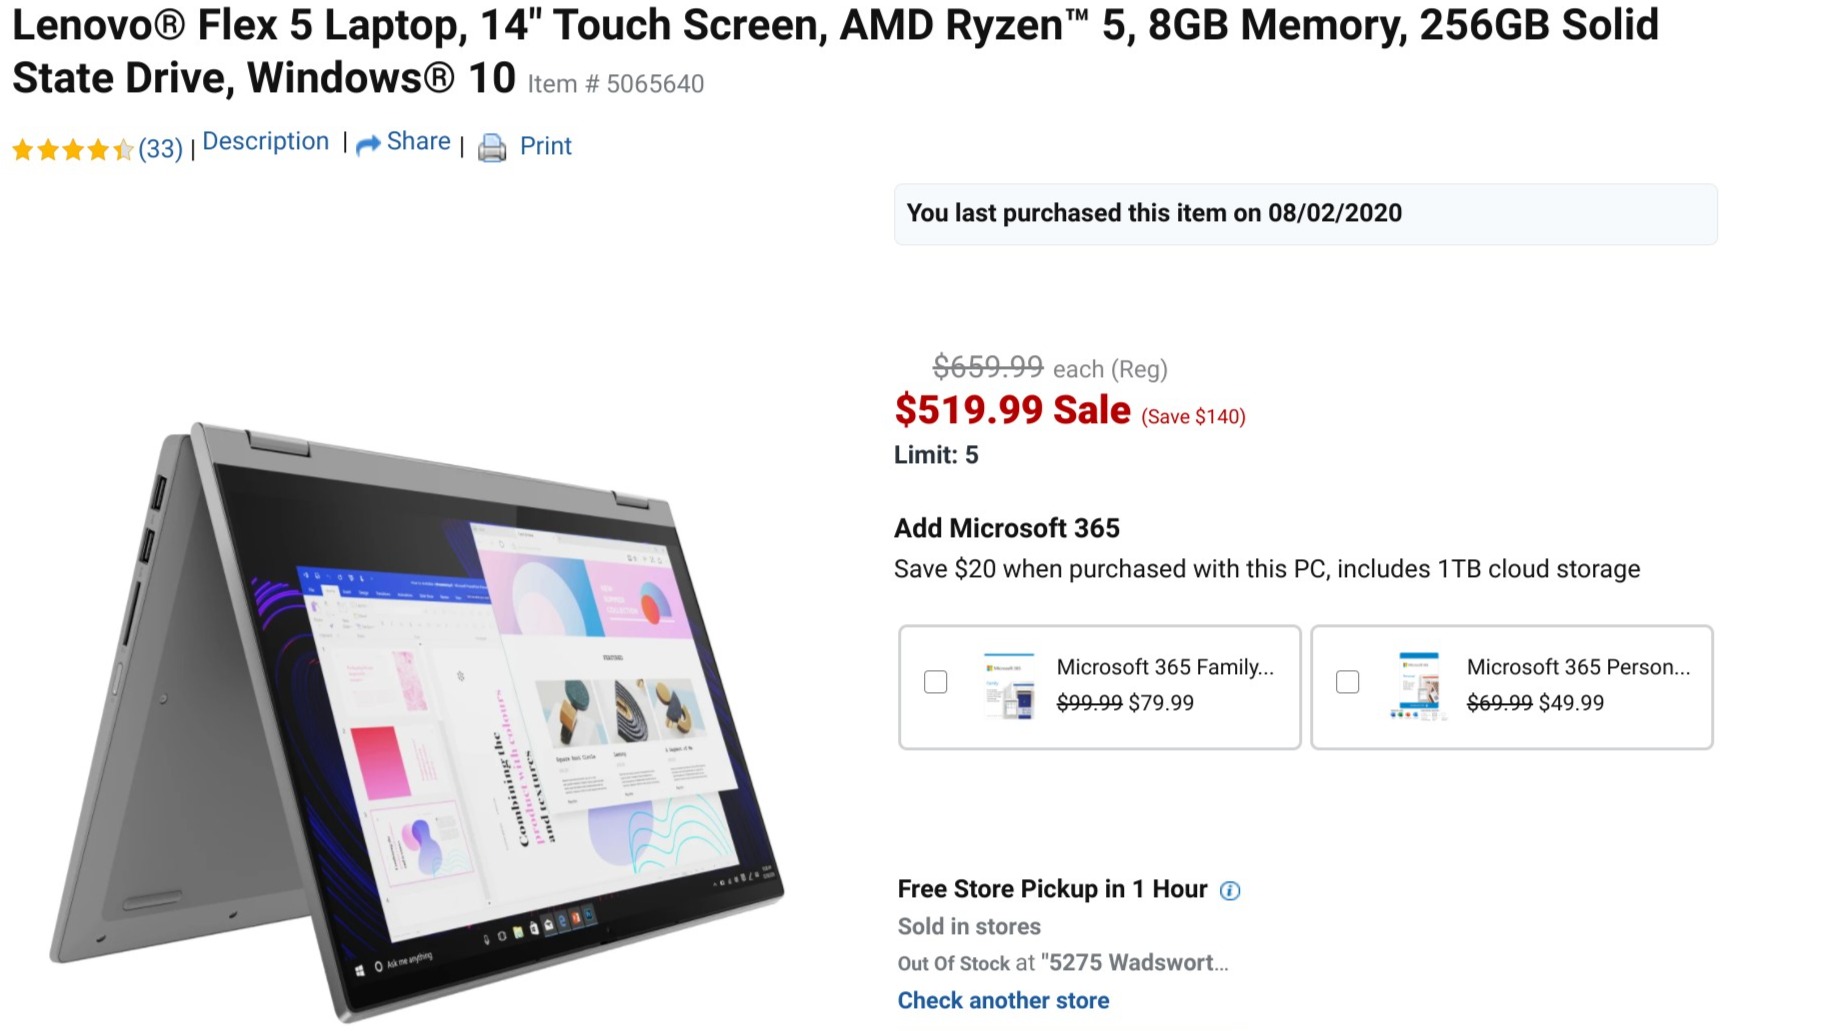Expand the truncated Microsoft 365 Personal title
This screenshot has height=1031, width=1839.
(x=1578, y=668)
